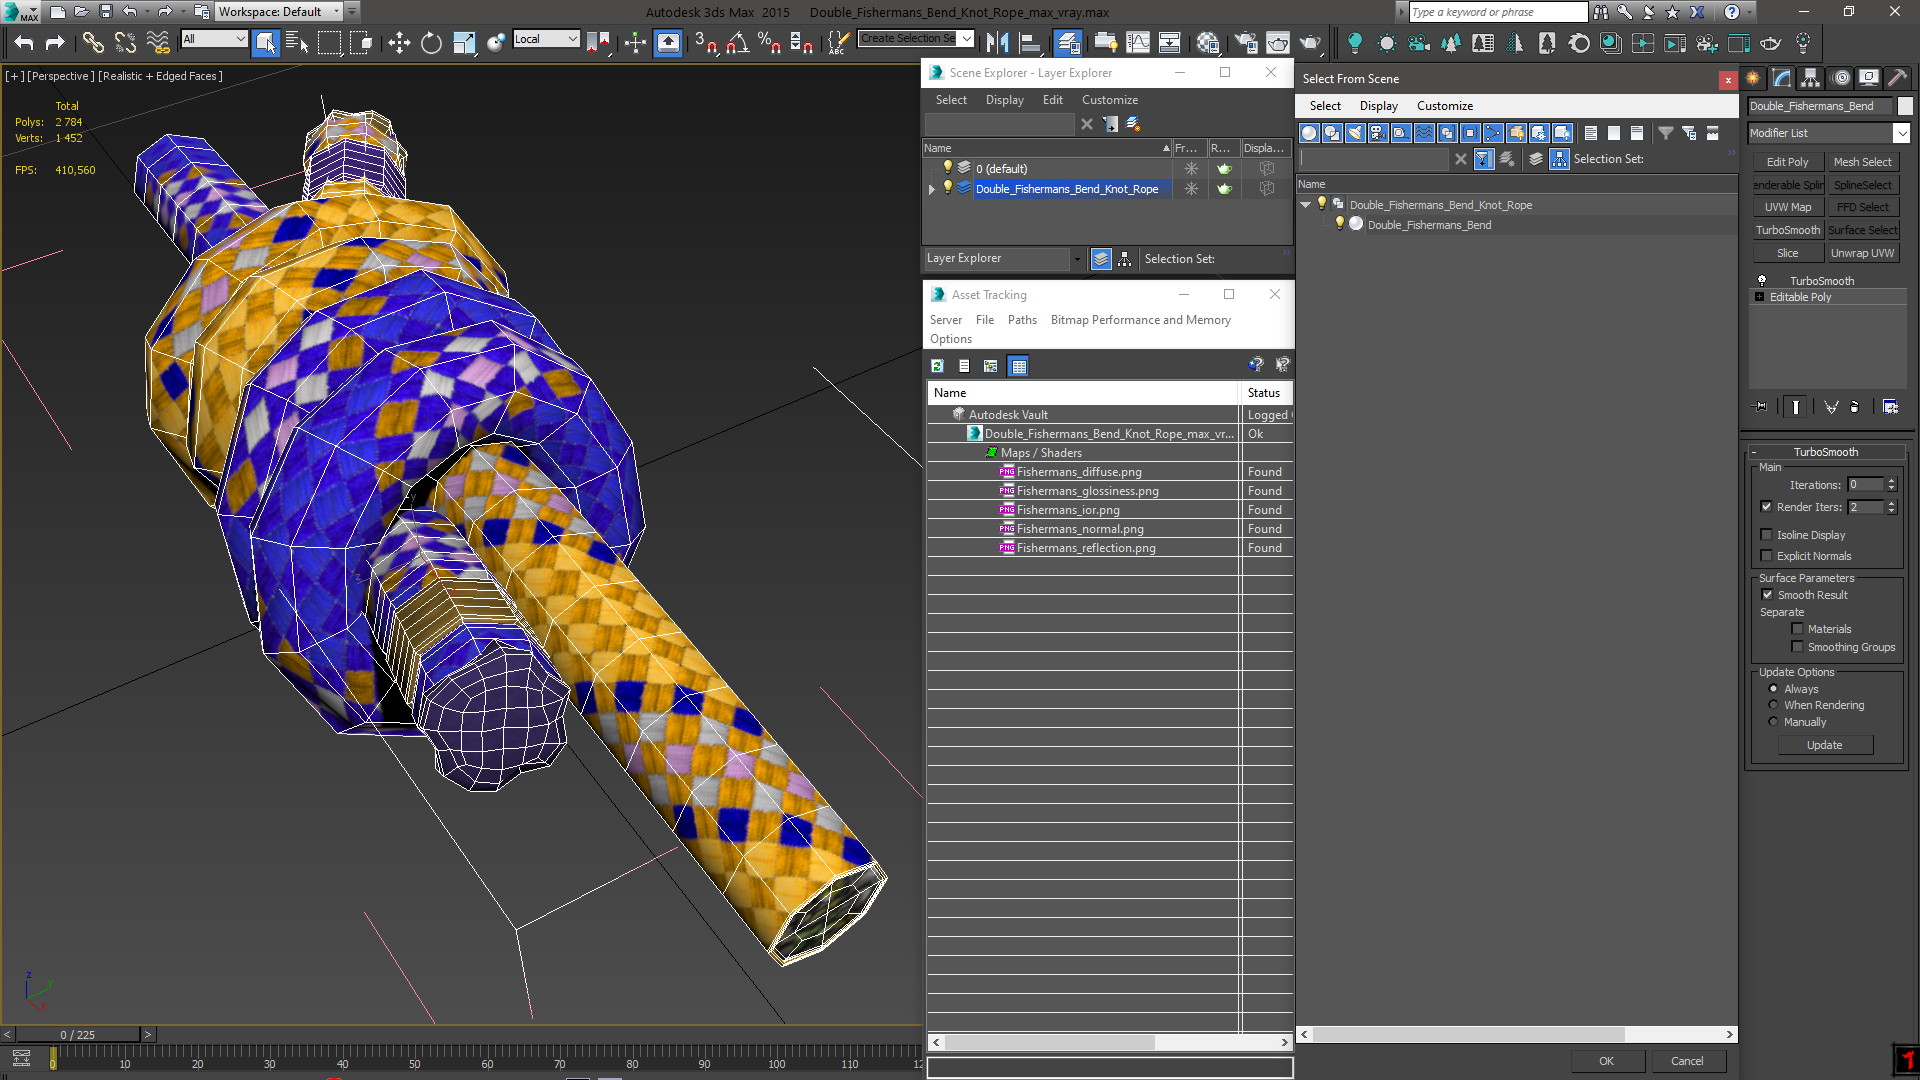The image size is (1920, 1080).
Task: Select the Select and Move tool
Action: coord(399,43)
